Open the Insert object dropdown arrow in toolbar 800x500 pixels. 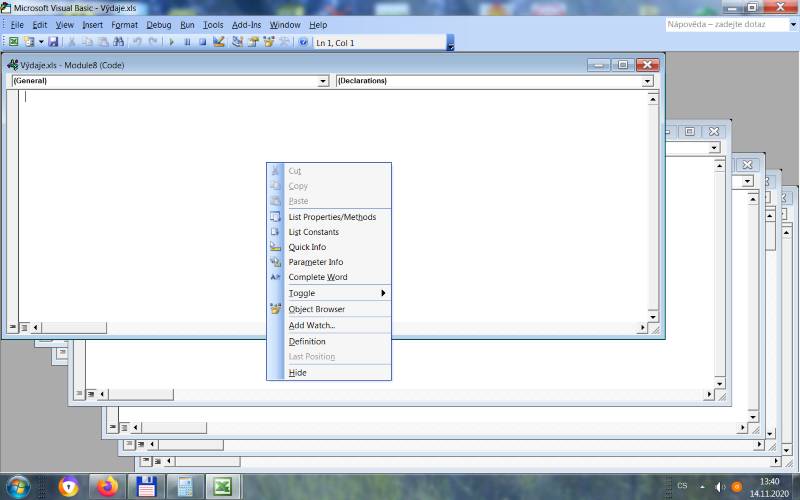coord(41,42)
